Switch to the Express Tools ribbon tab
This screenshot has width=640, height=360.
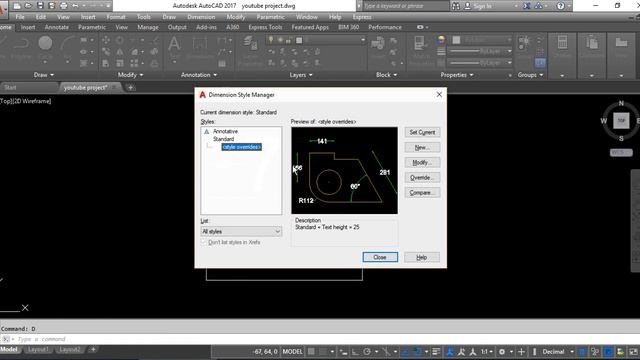265,27
